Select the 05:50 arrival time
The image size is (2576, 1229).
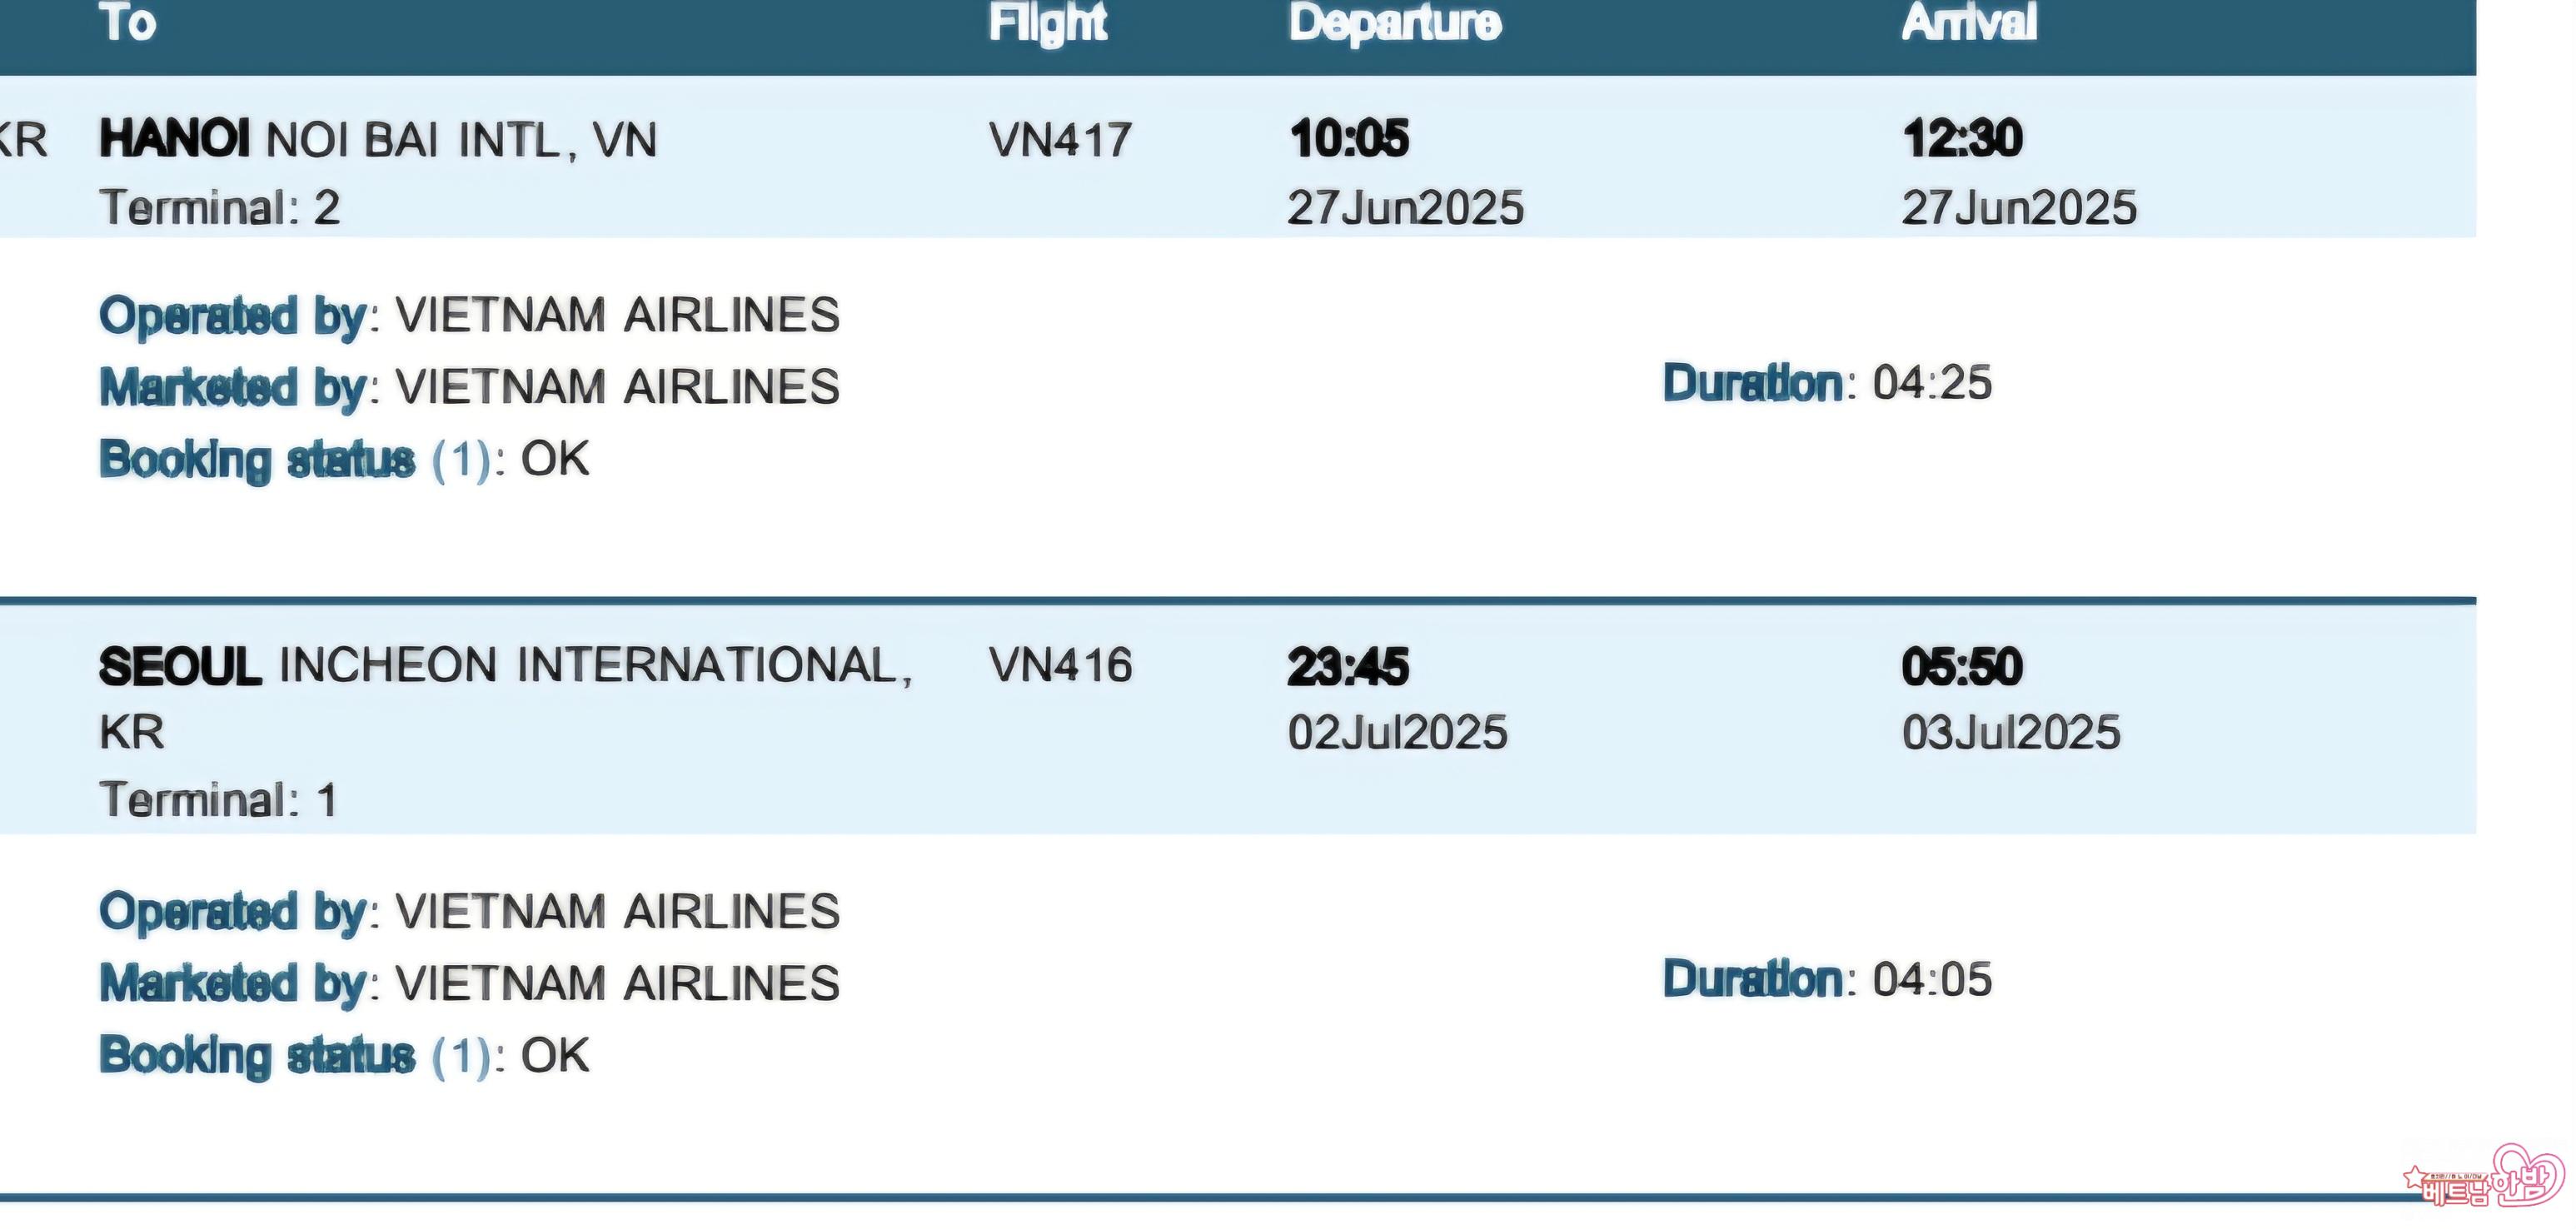tap(1961, 667)
